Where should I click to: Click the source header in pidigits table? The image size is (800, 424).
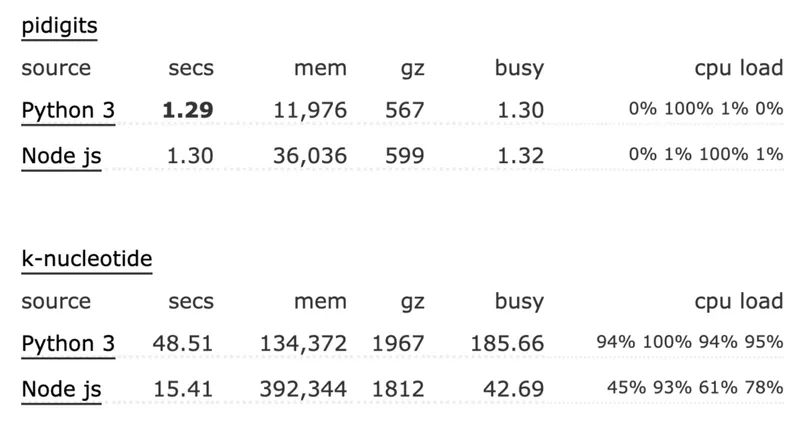pos(55,69)
